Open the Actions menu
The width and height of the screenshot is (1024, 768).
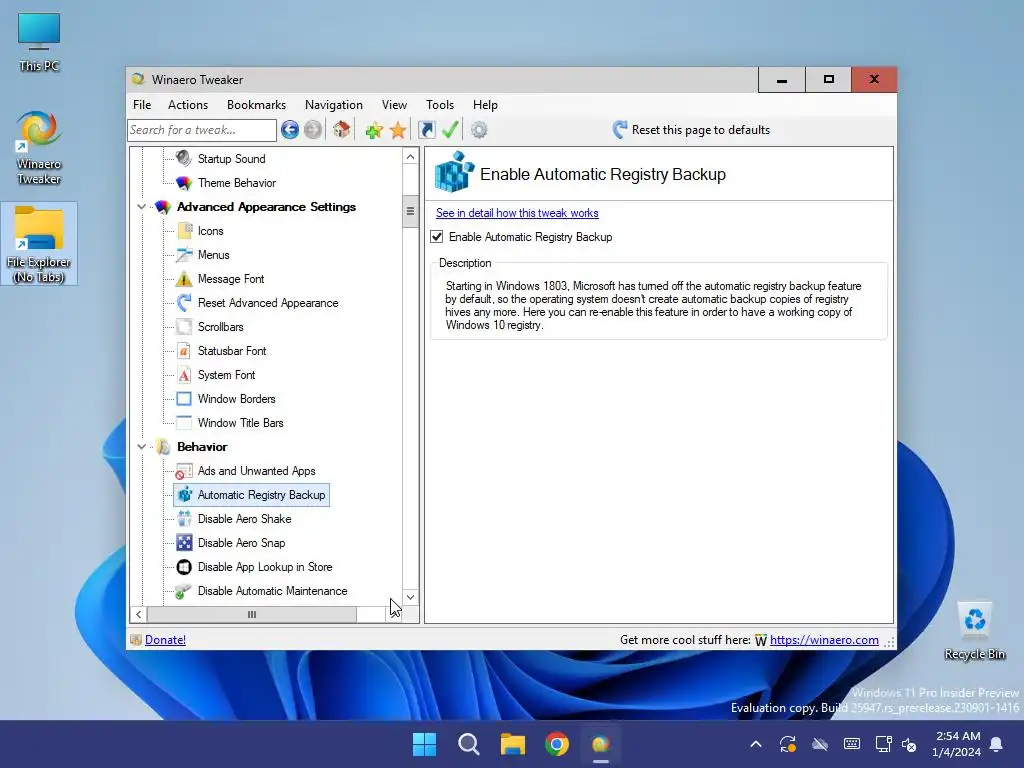pos(188,104)
